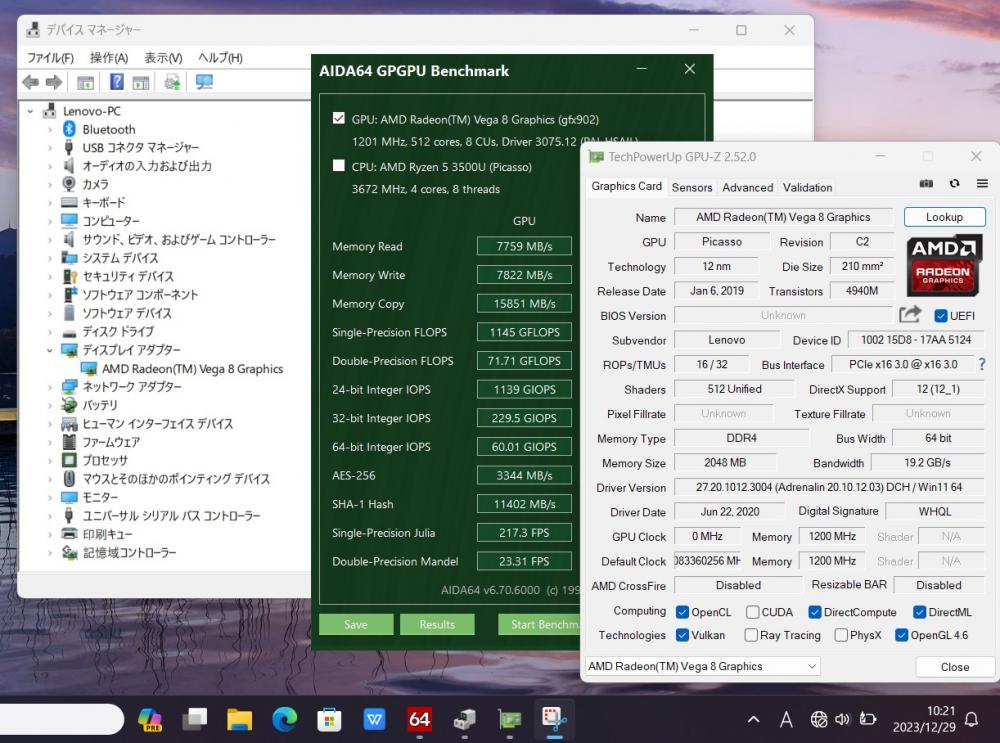Open the 表示(V) menu

pos(163,58)
